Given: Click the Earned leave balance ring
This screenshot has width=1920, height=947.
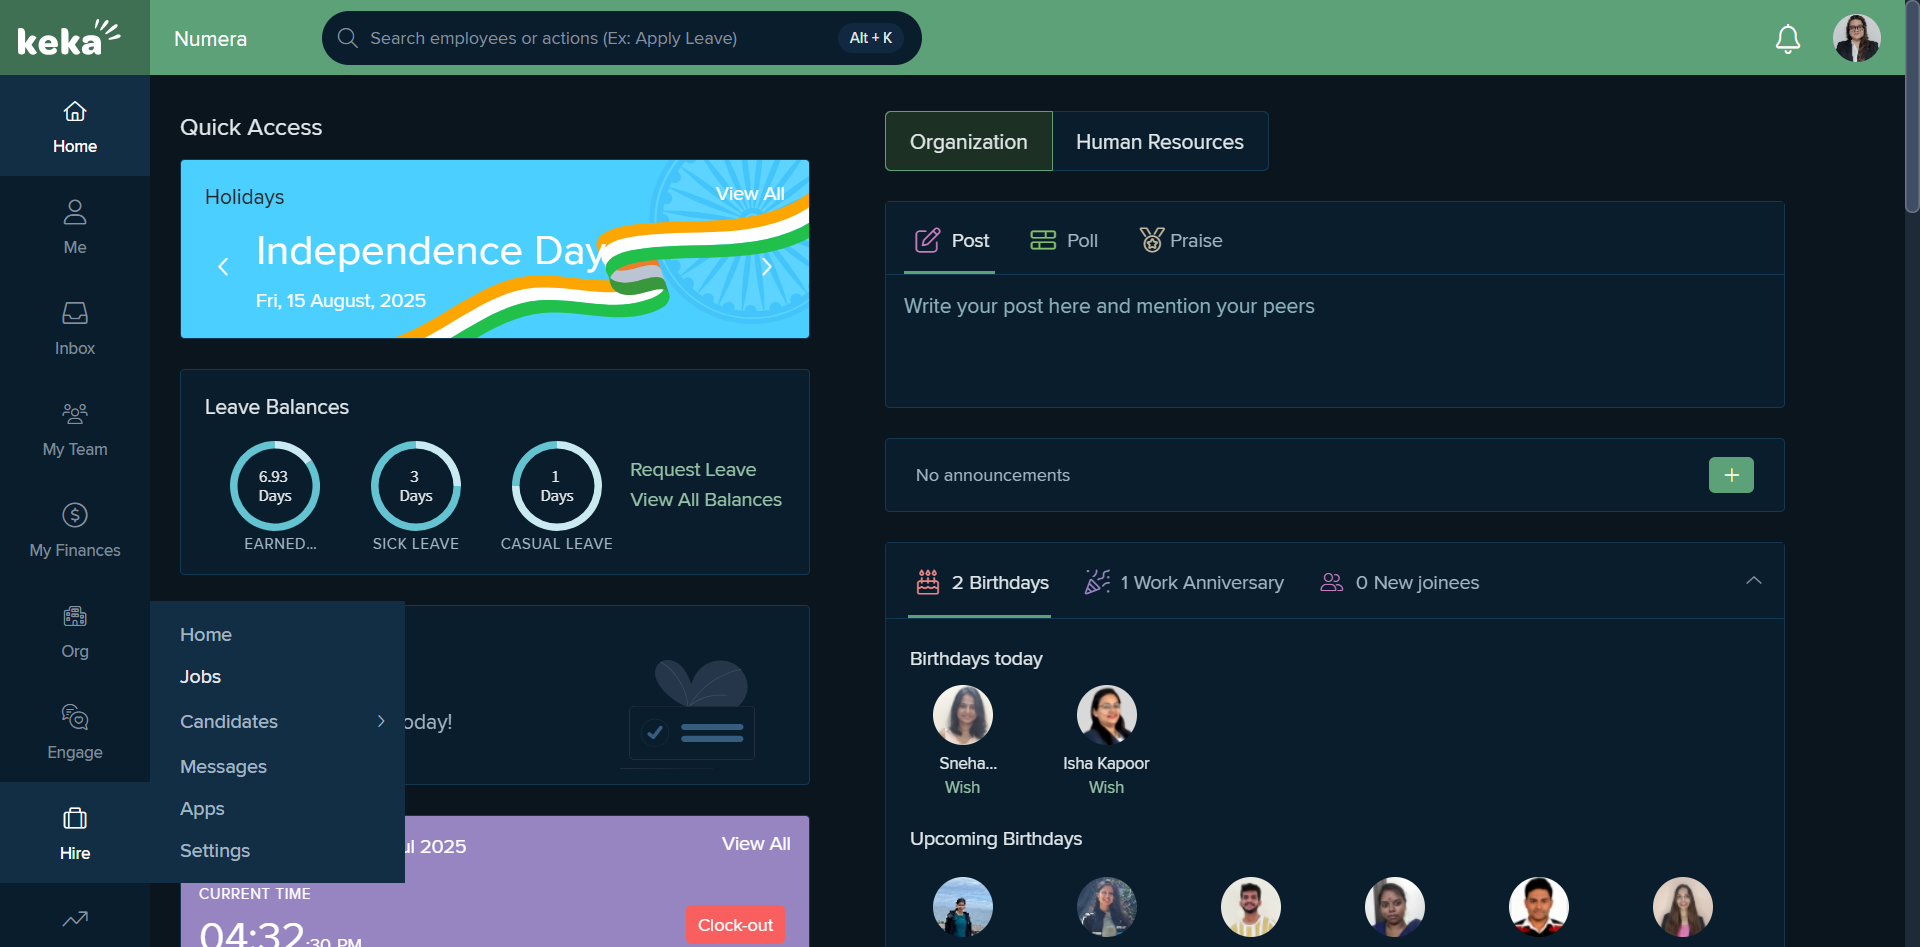Looking at the screenshot, I should pyautogui.click(x=275, y=486).
